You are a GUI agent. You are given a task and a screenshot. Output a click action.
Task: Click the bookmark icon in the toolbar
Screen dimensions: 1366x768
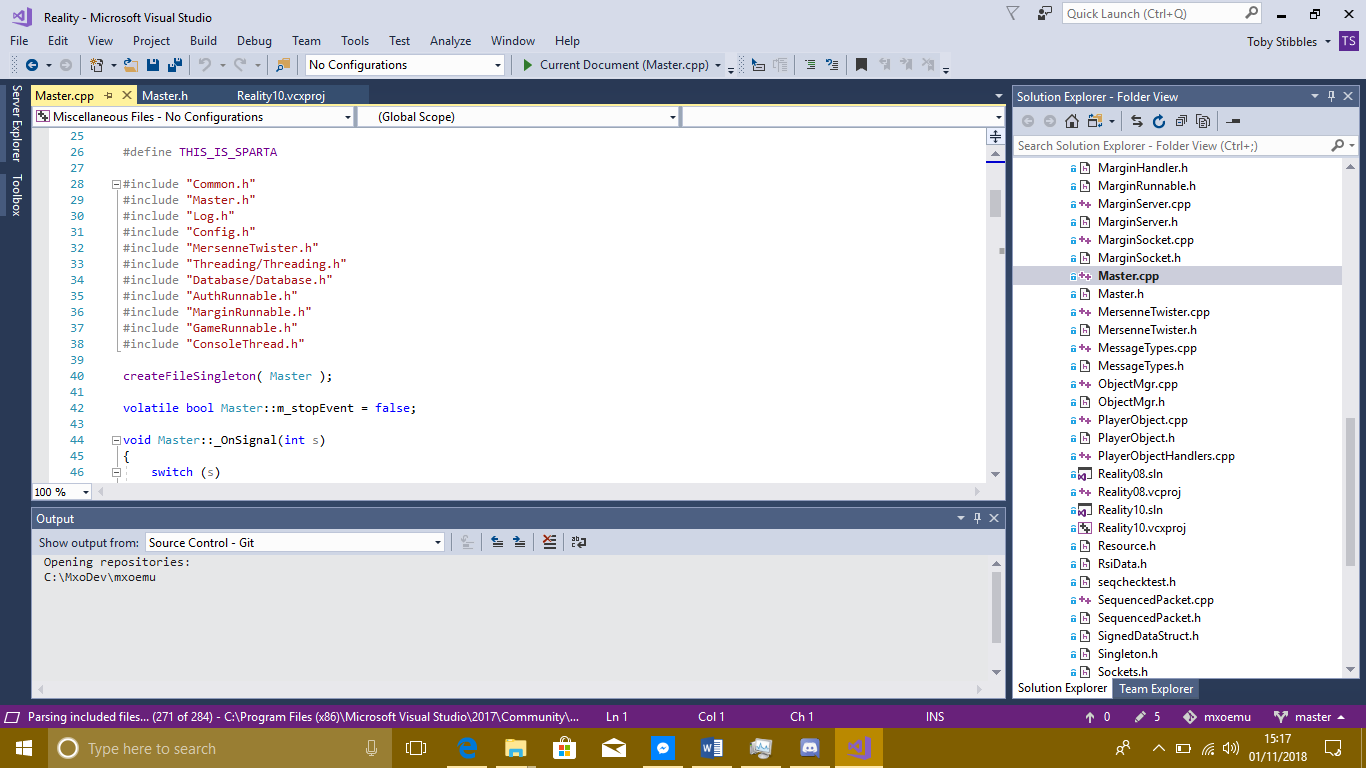(x=861, y=65)
